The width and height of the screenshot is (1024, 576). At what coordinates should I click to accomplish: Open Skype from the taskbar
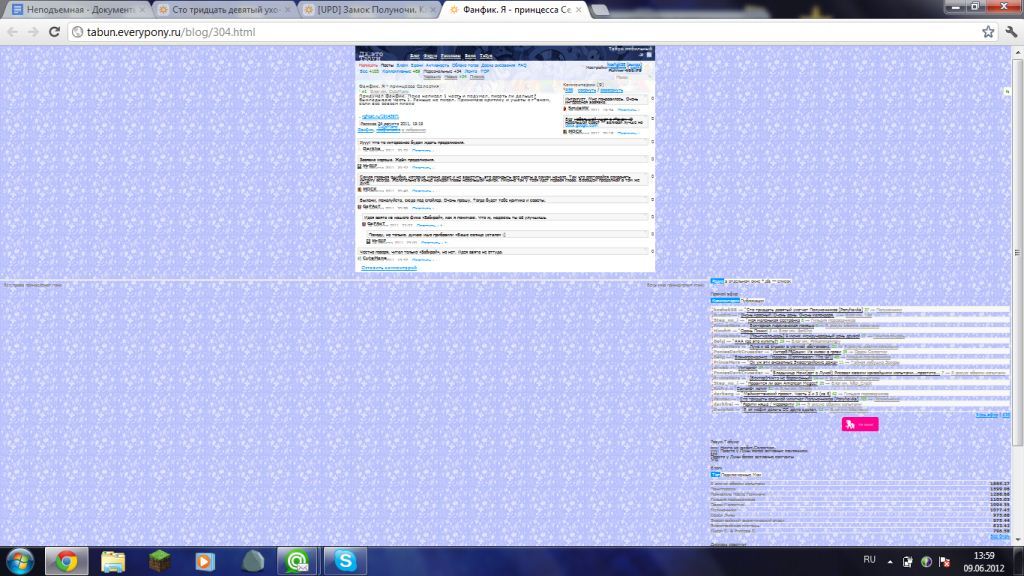click(x=345, y=561)
